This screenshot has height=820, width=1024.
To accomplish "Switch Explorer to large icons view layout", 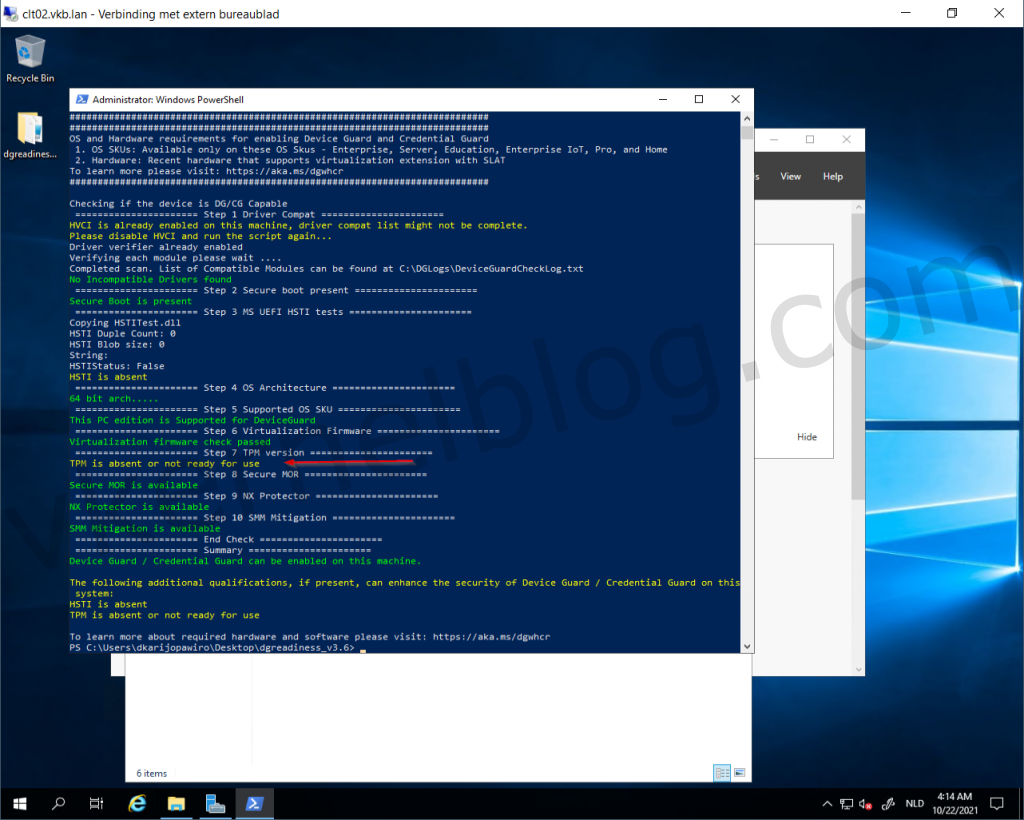I will click(x=740, y=773).
